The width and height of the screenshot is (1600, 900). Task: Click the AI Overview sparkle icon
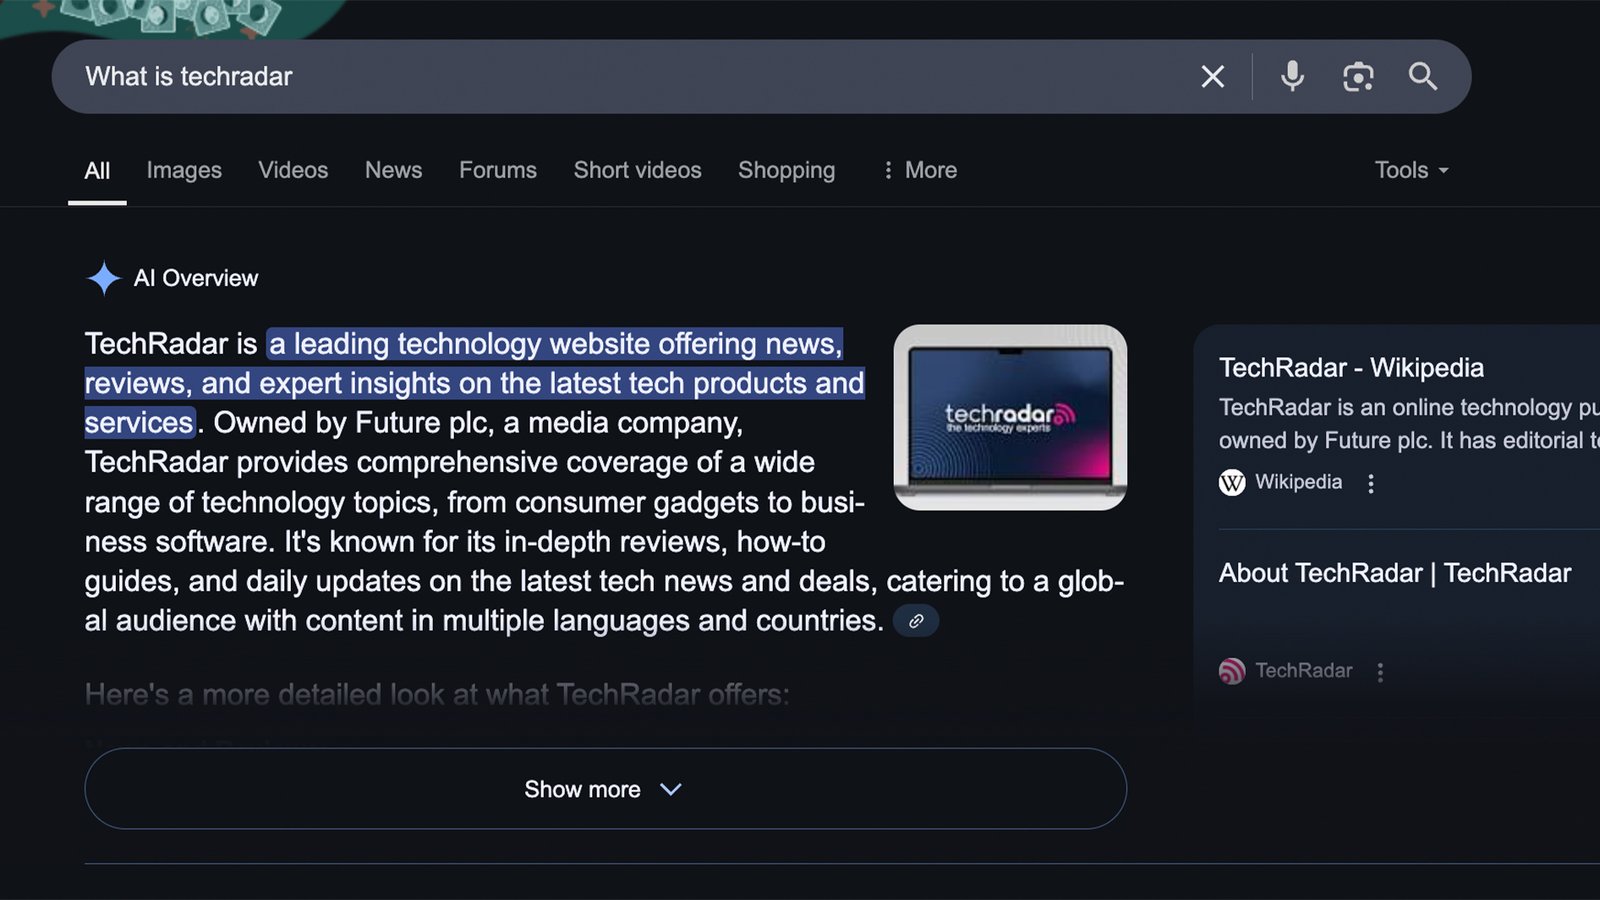click(104, 278)
